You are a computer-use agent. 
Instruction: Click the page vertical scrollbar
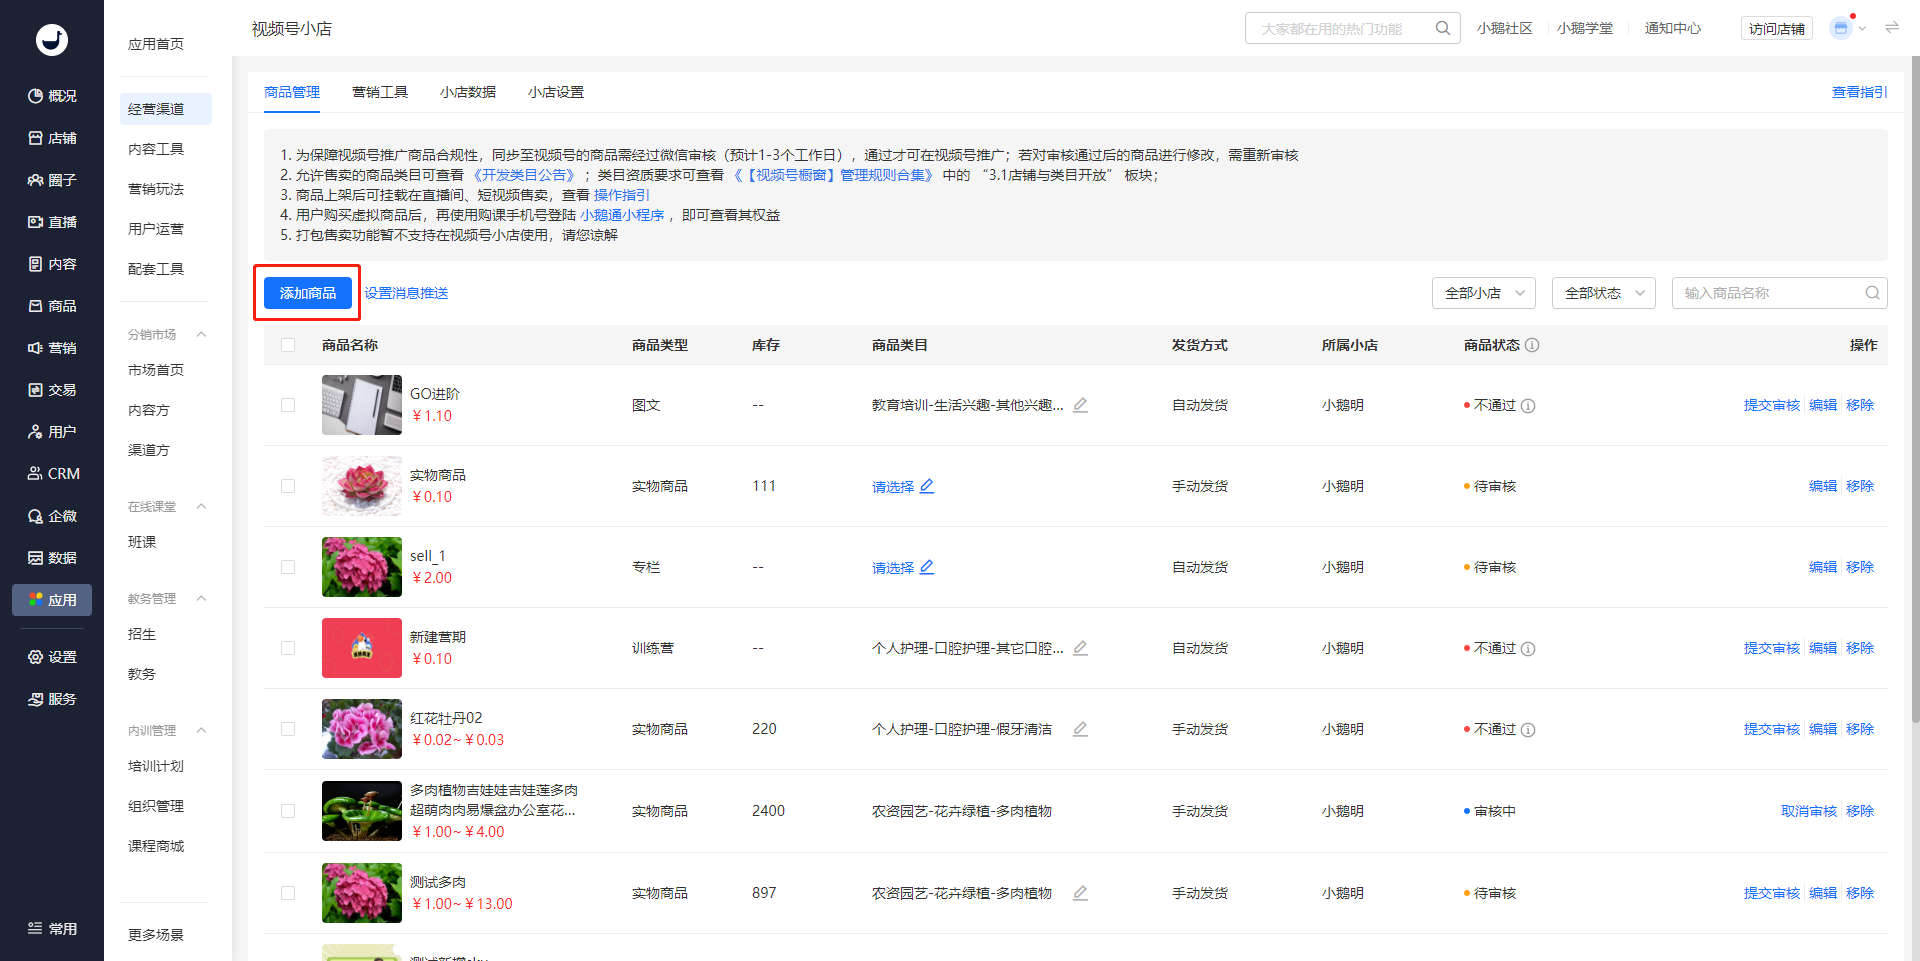pos(1915,390)
